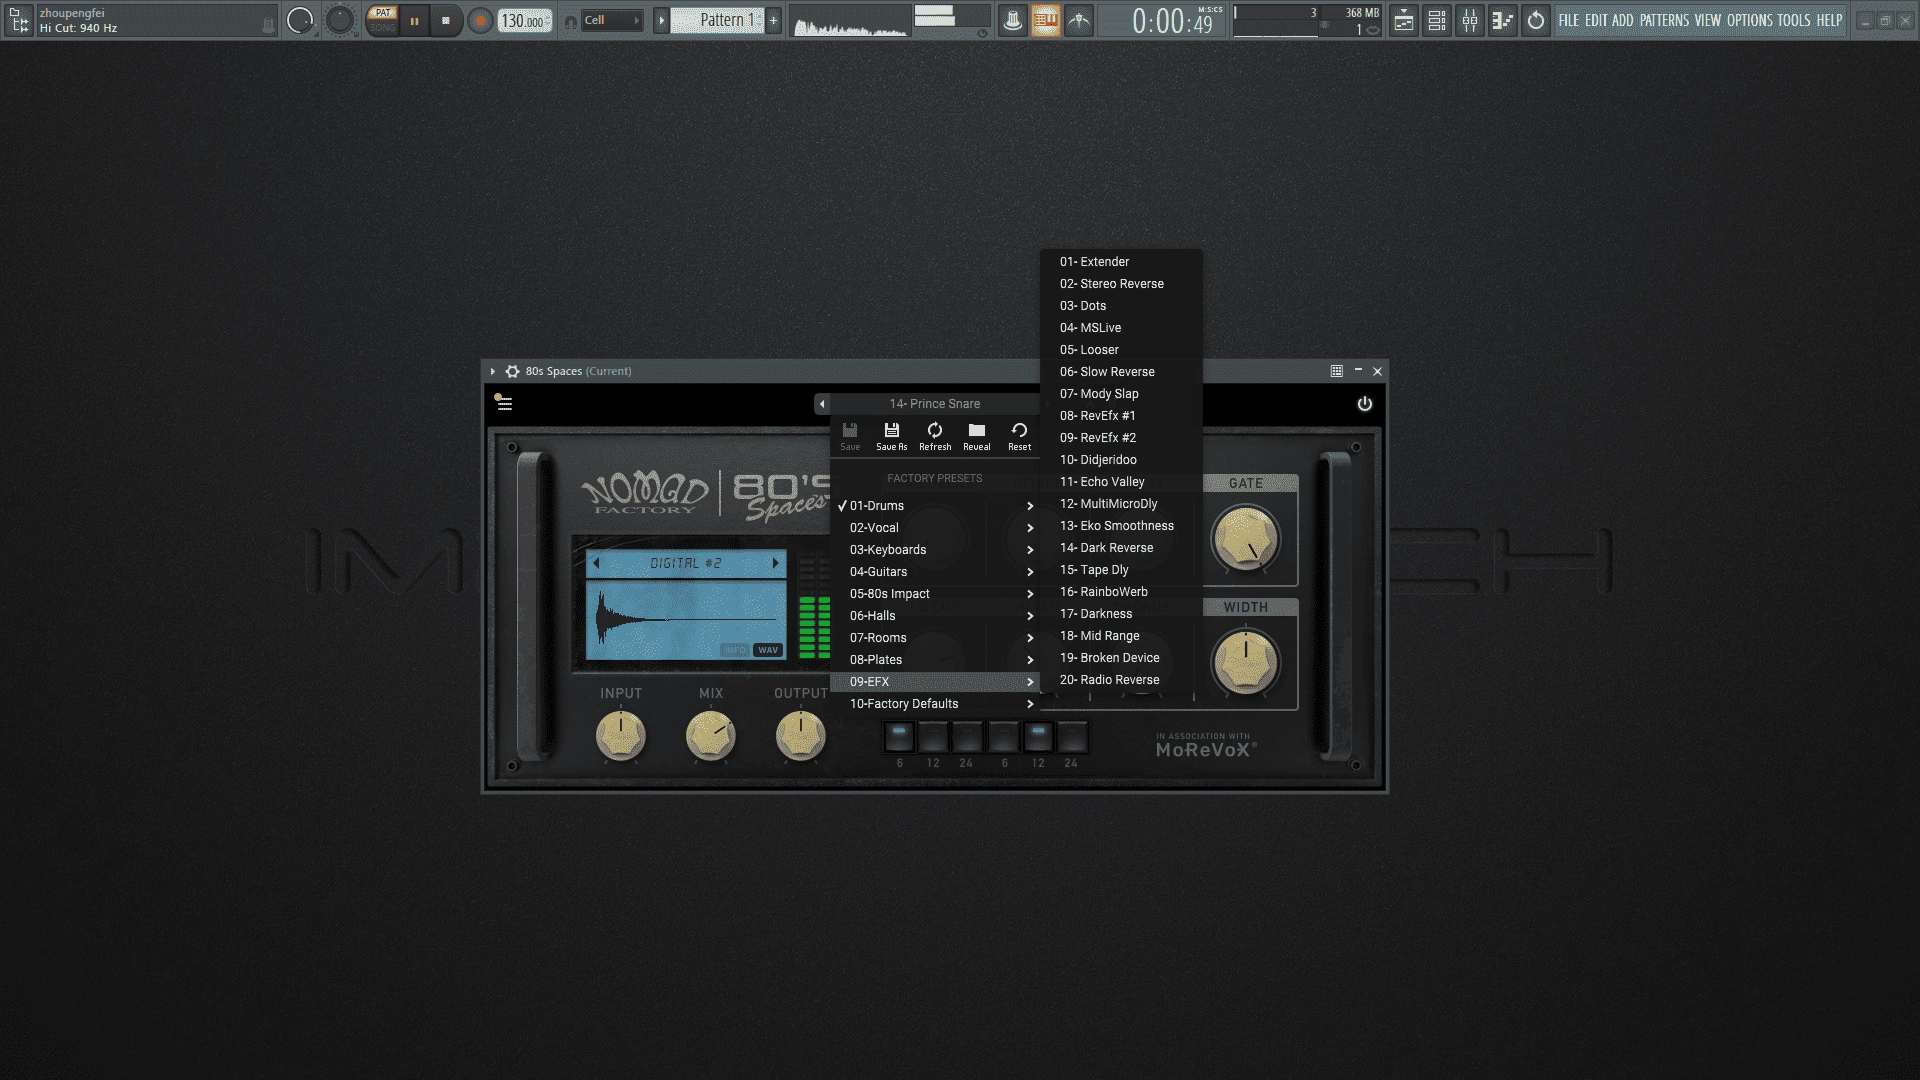Screen dimensions: 1920x1080
Task: Expand the 05-80s Impact preset category
Action: tap(935, 594)
